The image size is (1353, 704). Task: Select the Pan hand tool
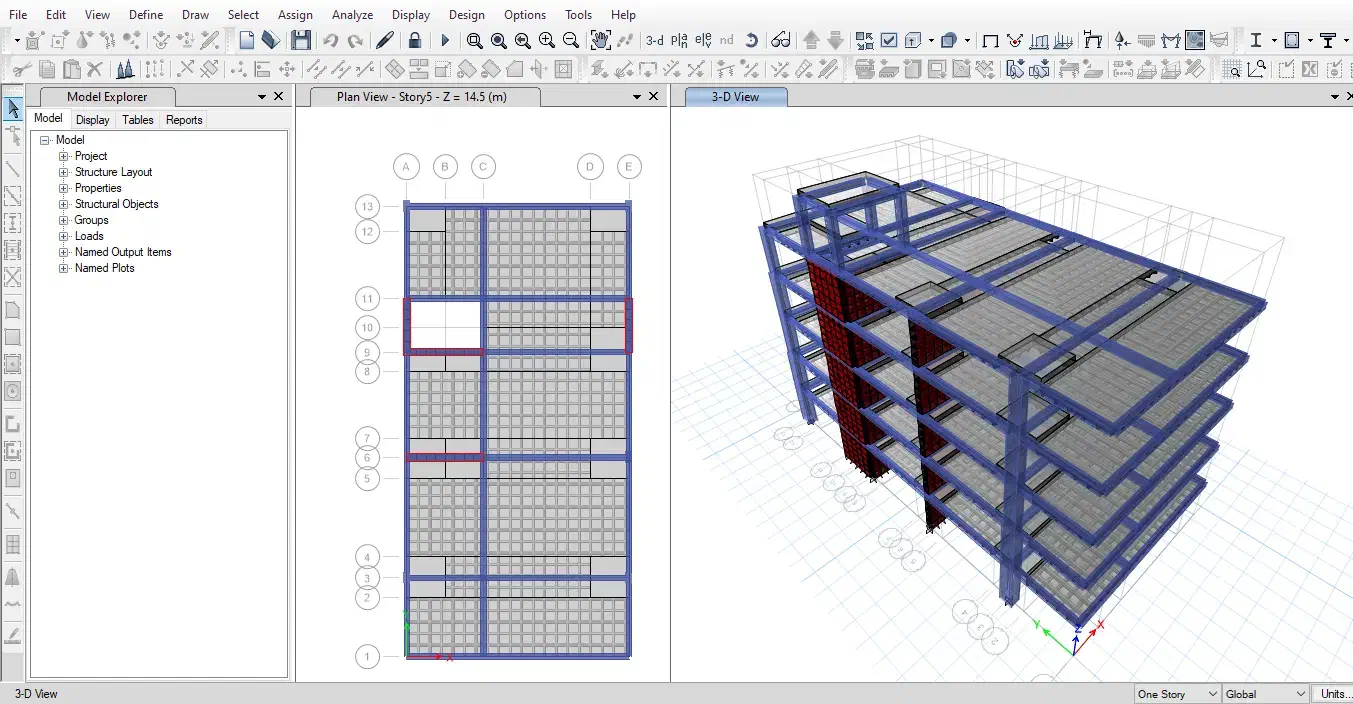(600, 41)
